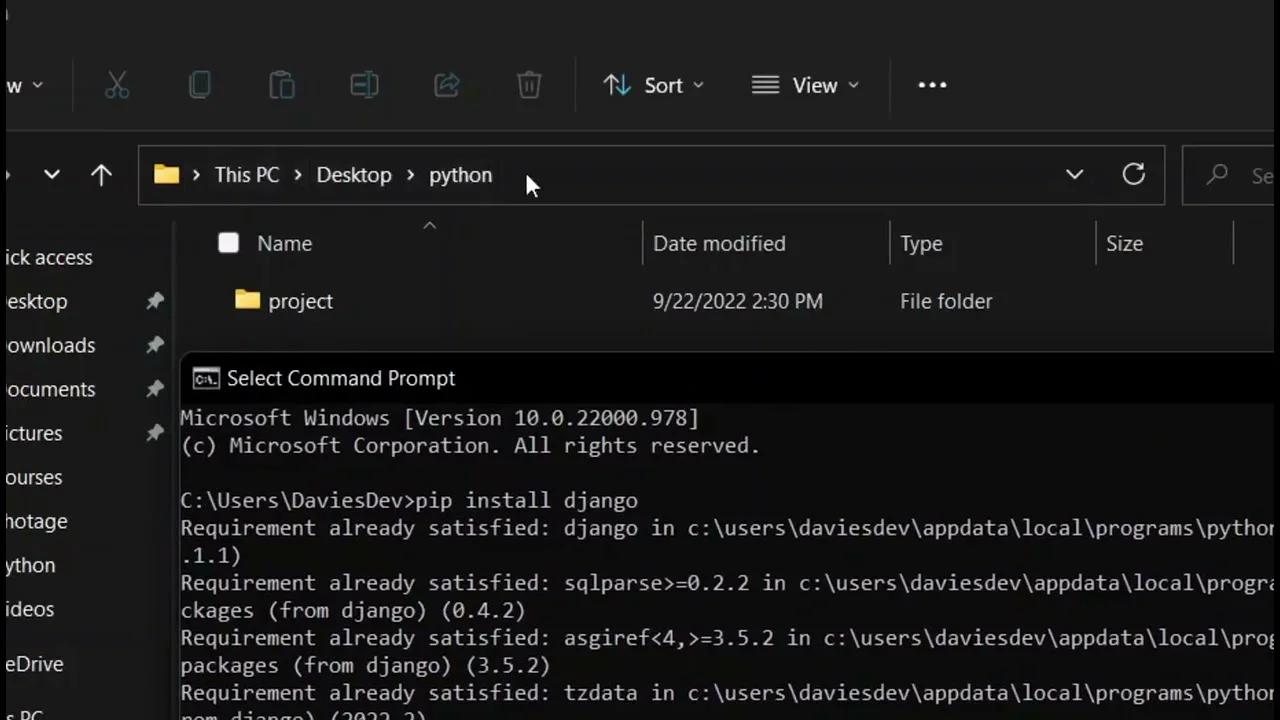Click the Share icon in toolbar
The height and width of the screenshot is (720, 1280).
446,86
